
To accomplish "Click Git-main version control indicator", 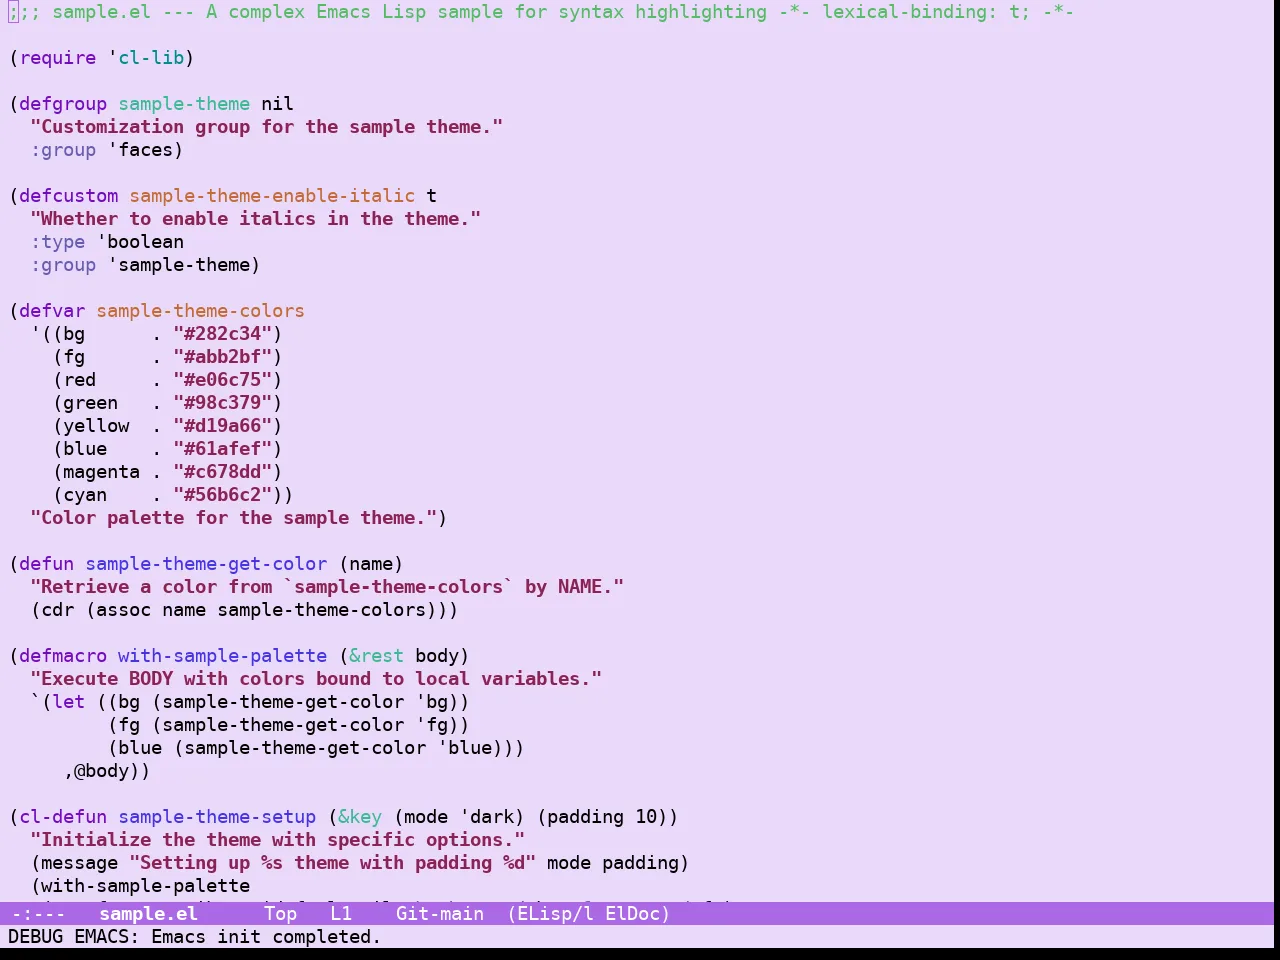I will pos(440,913).
